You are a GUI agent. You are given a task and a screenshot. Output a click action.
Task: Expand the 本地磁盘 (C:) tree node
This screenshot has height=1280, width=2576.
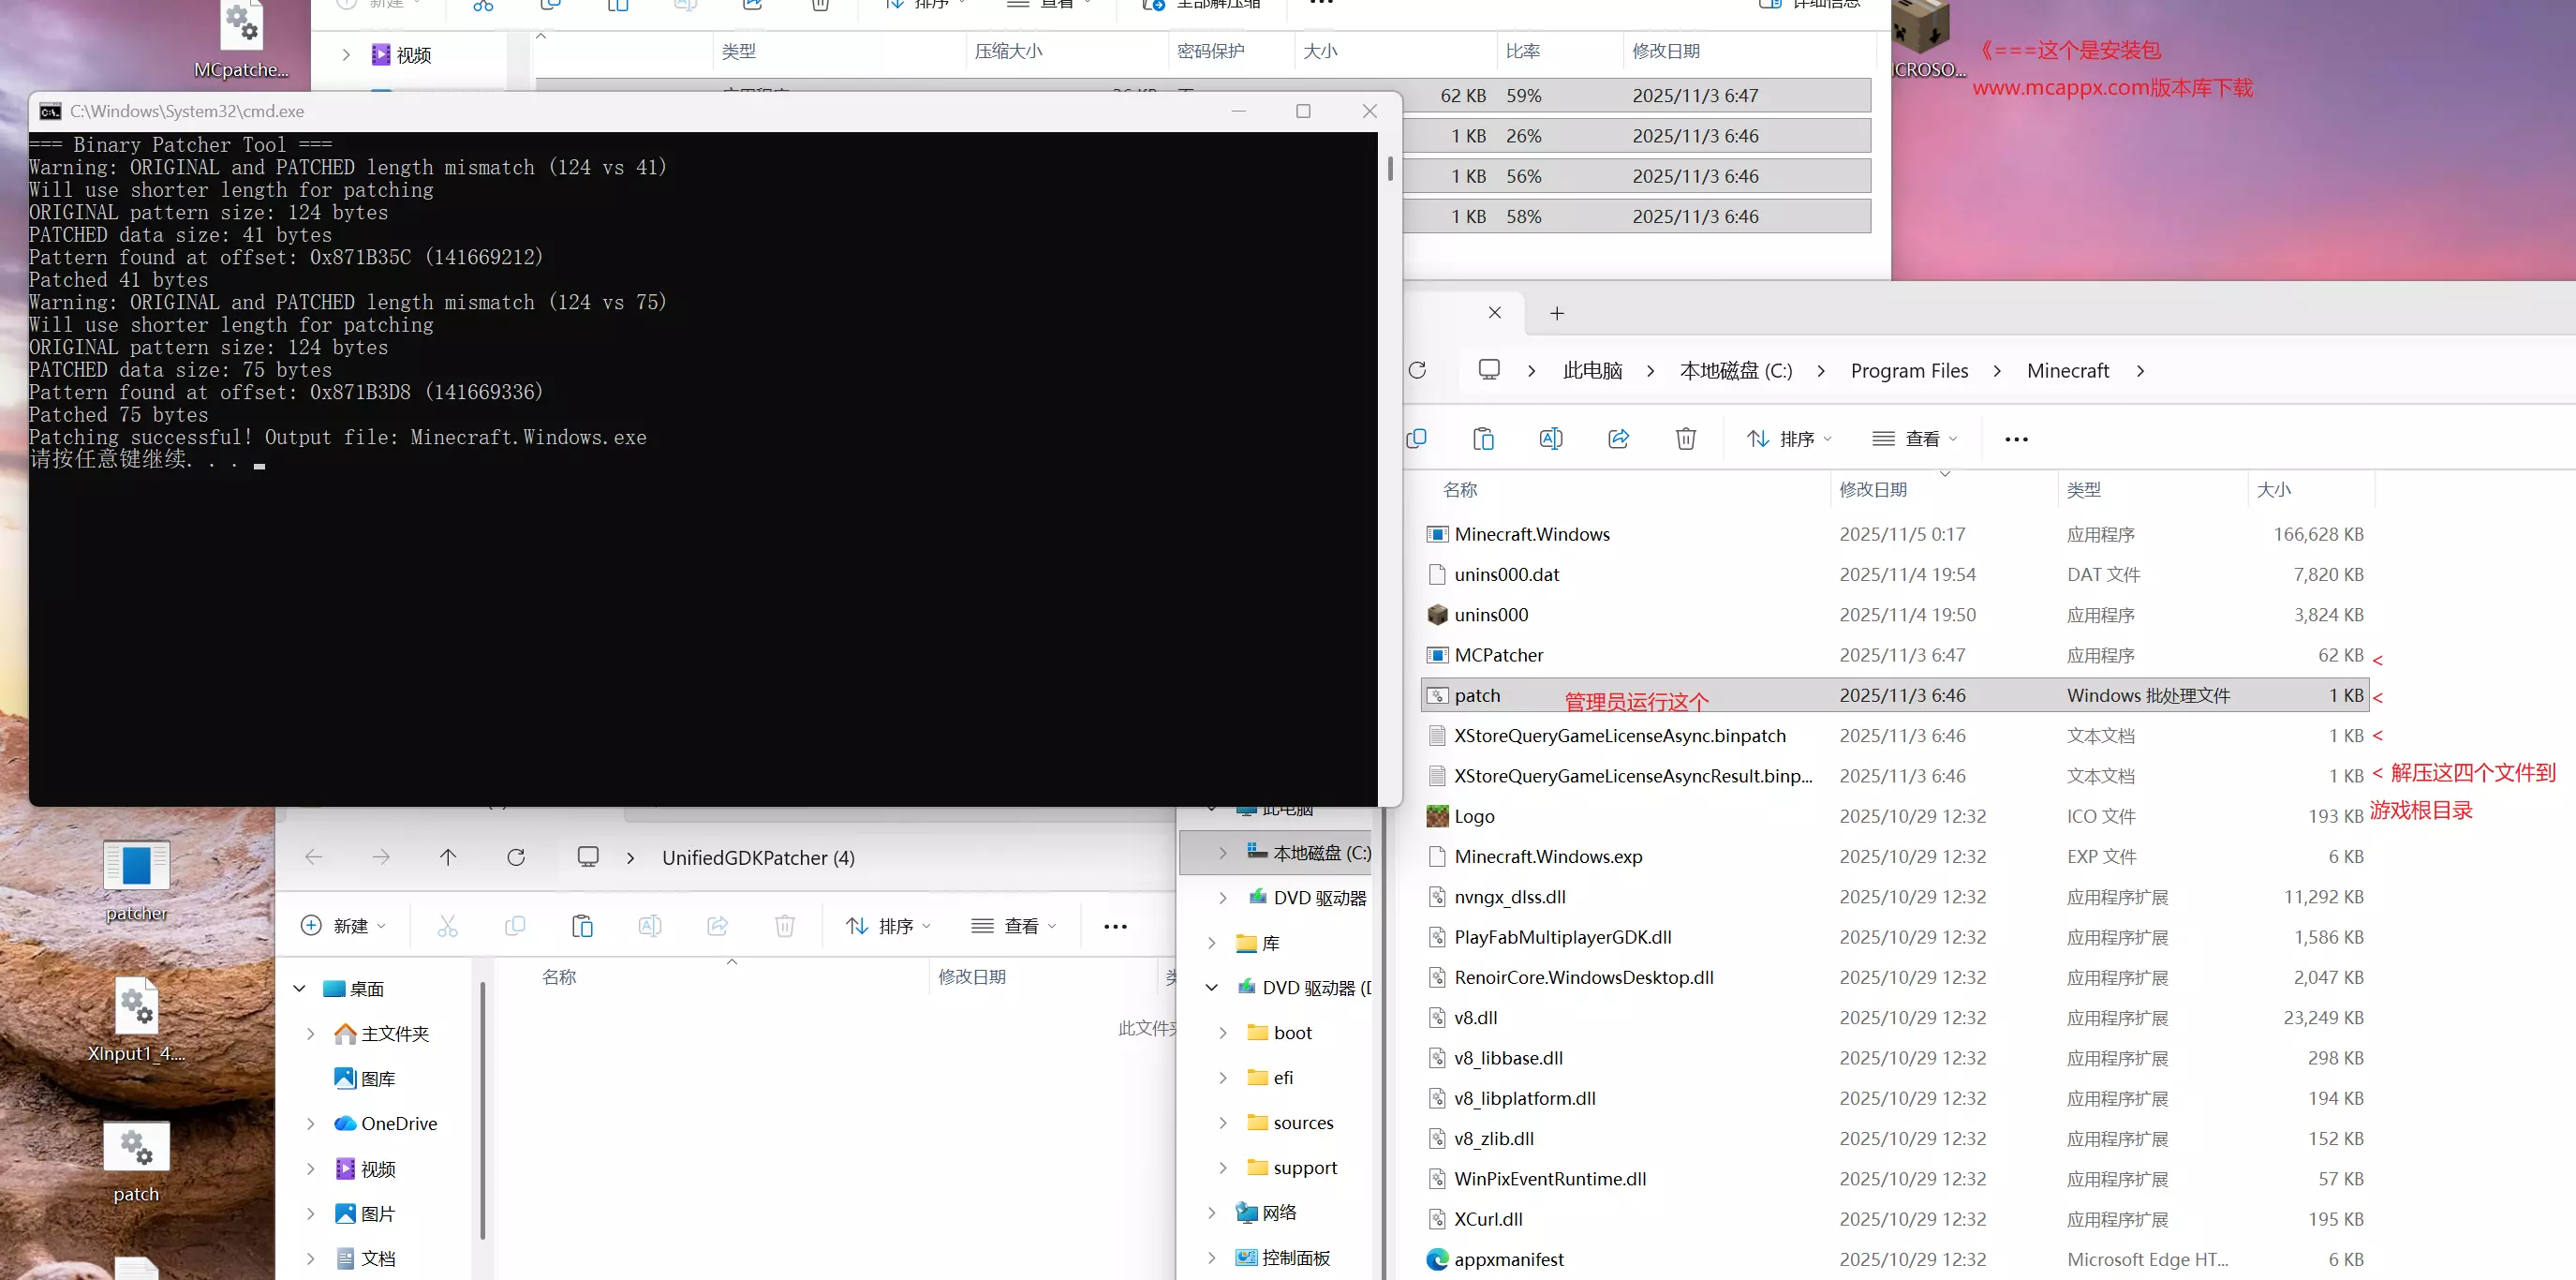pyautogui.click(x=1222, y=853)
